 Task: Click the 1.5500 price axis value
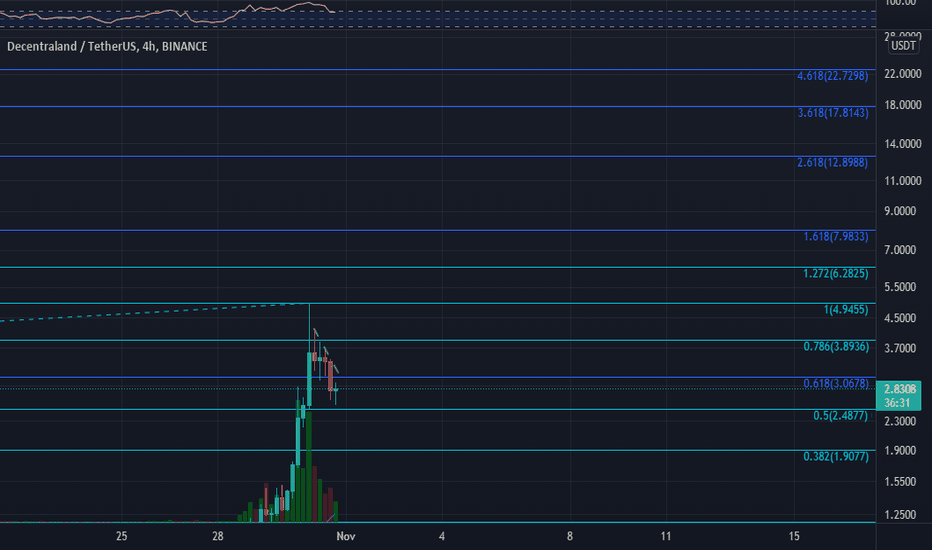click(900, 482)
